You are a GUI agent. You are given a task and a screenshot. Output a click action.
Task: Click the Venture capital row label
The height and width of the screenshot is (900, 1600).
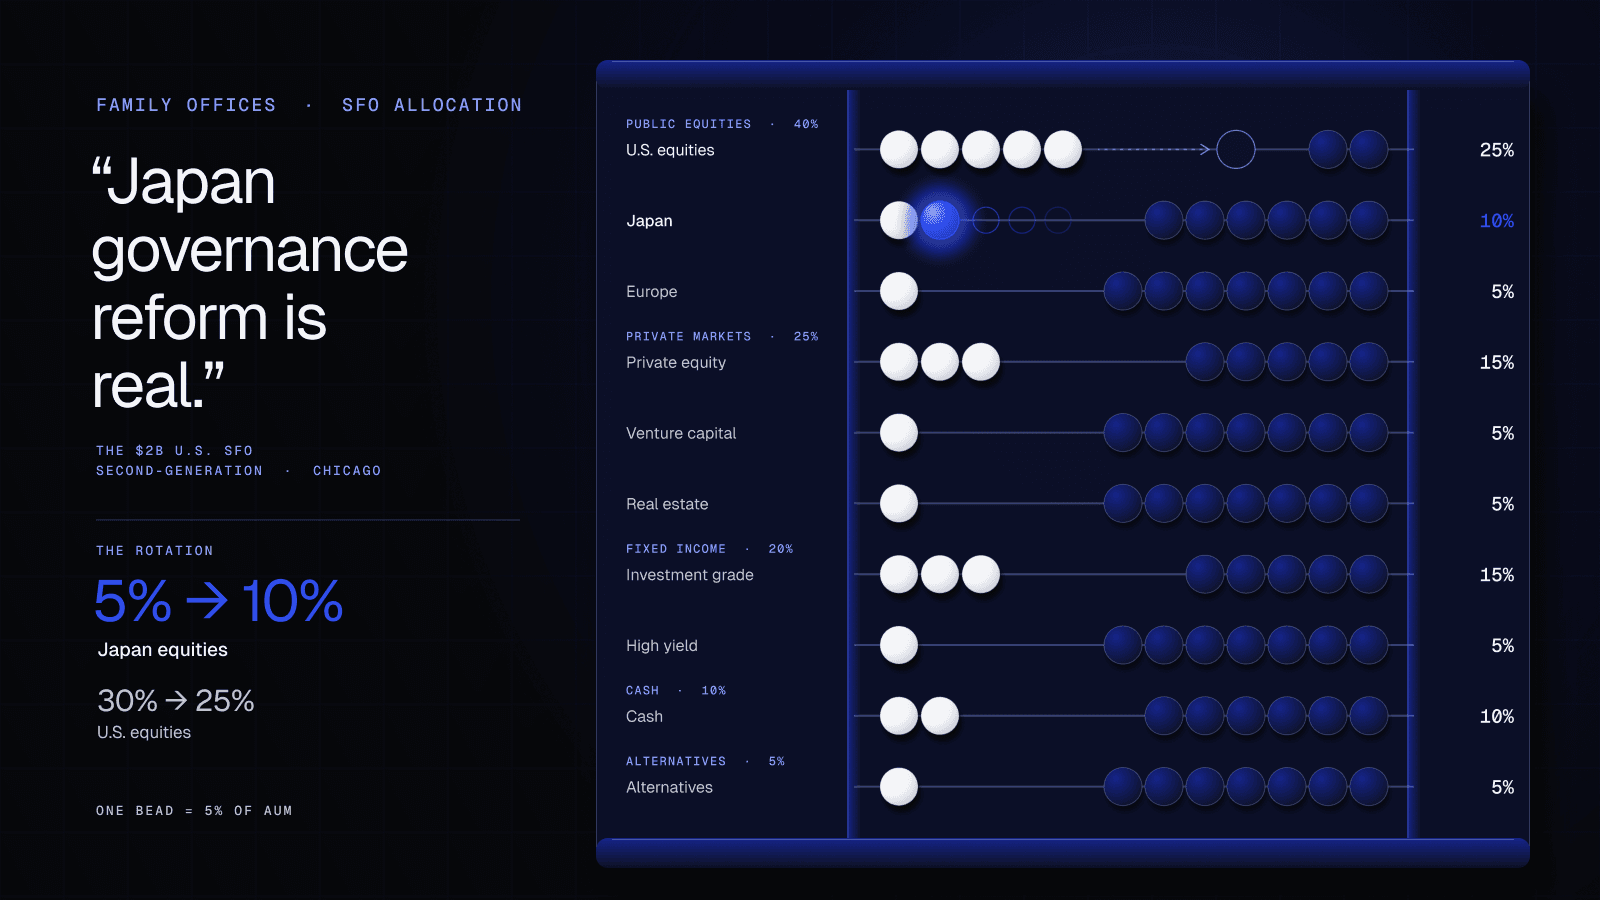681,433
